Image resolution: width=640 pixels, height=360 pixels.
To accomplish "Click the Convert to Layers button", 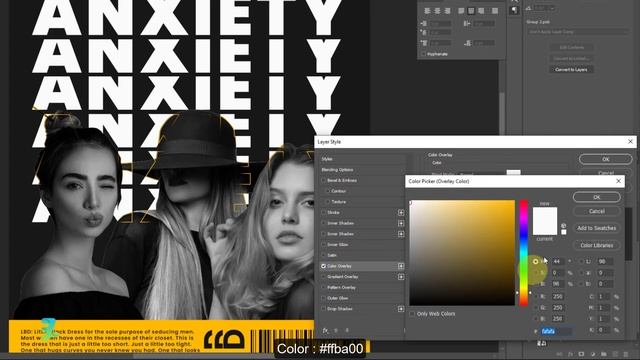I will (x=571, y=70).
